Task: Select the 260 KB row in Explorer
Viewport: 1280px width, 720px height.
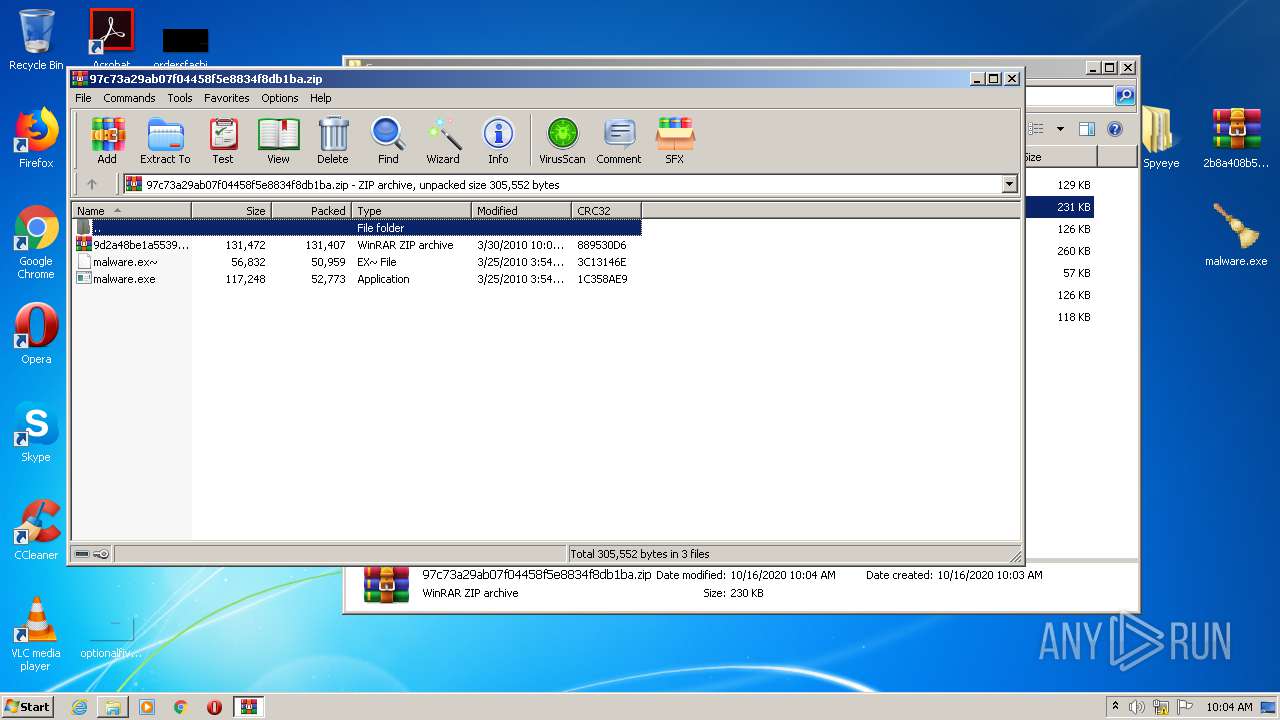Action: (1060, 251)
